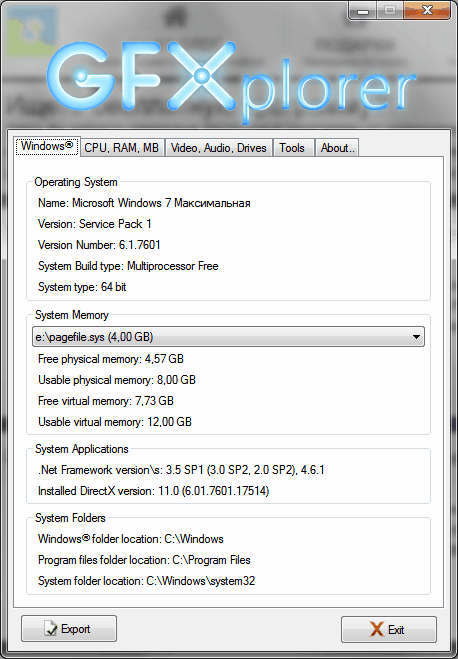
Task: Click the orange X icon on Exit
Action: [376, 629]
